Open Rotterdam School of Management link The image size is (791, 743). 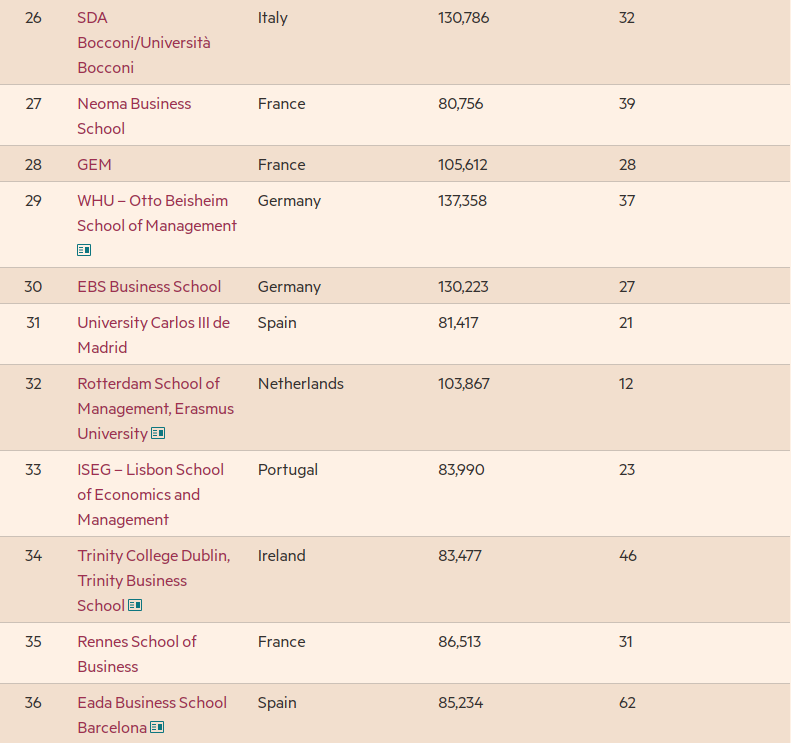[155, 408]
